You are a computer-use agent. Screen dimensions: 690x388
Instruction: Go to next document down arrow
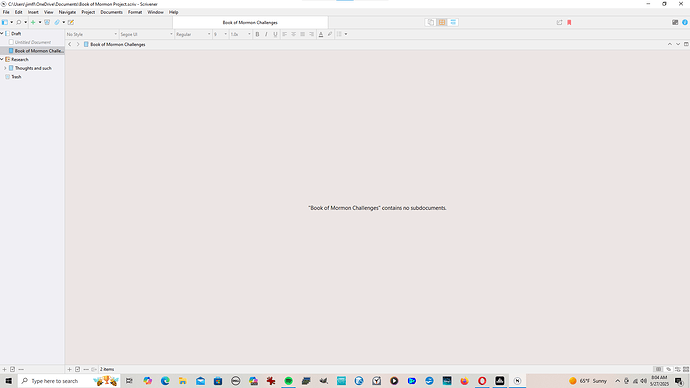click(x=678, y=44)
